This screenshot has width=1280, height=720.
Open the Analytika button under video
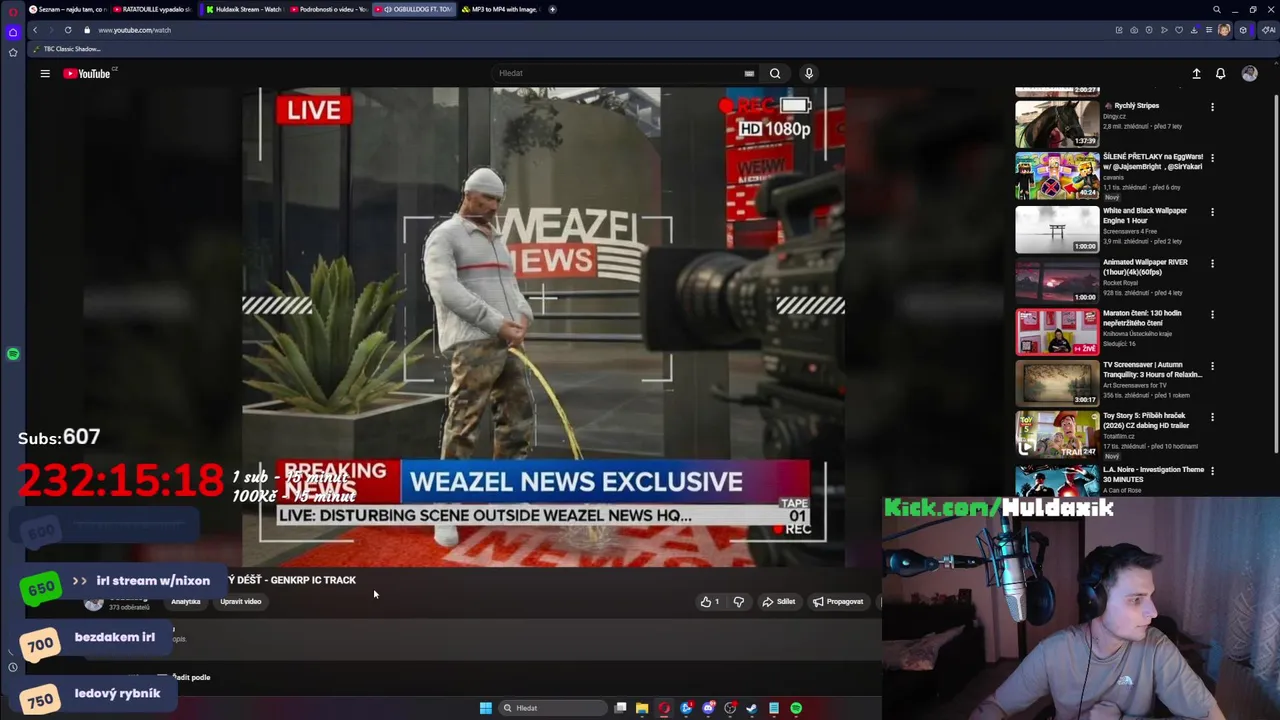click(185, 602)
